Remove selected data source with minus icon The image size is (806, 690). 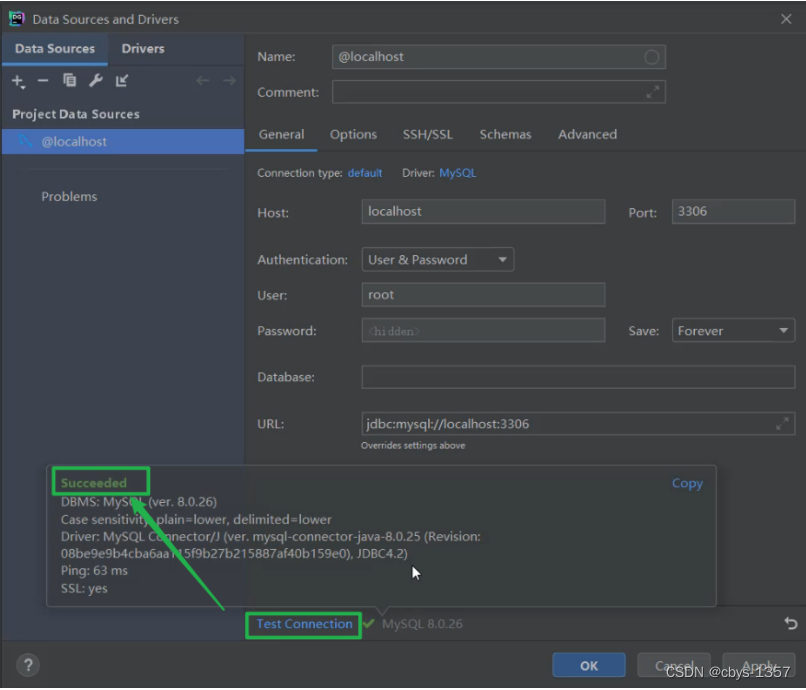(x=43, y=81)
